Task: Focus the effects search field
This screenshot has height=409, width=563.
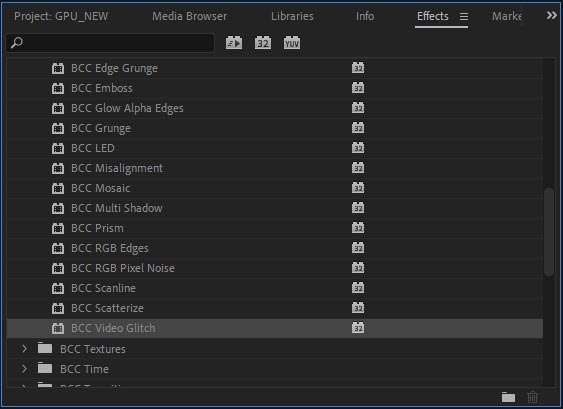Action: click(x=111, y=43)
